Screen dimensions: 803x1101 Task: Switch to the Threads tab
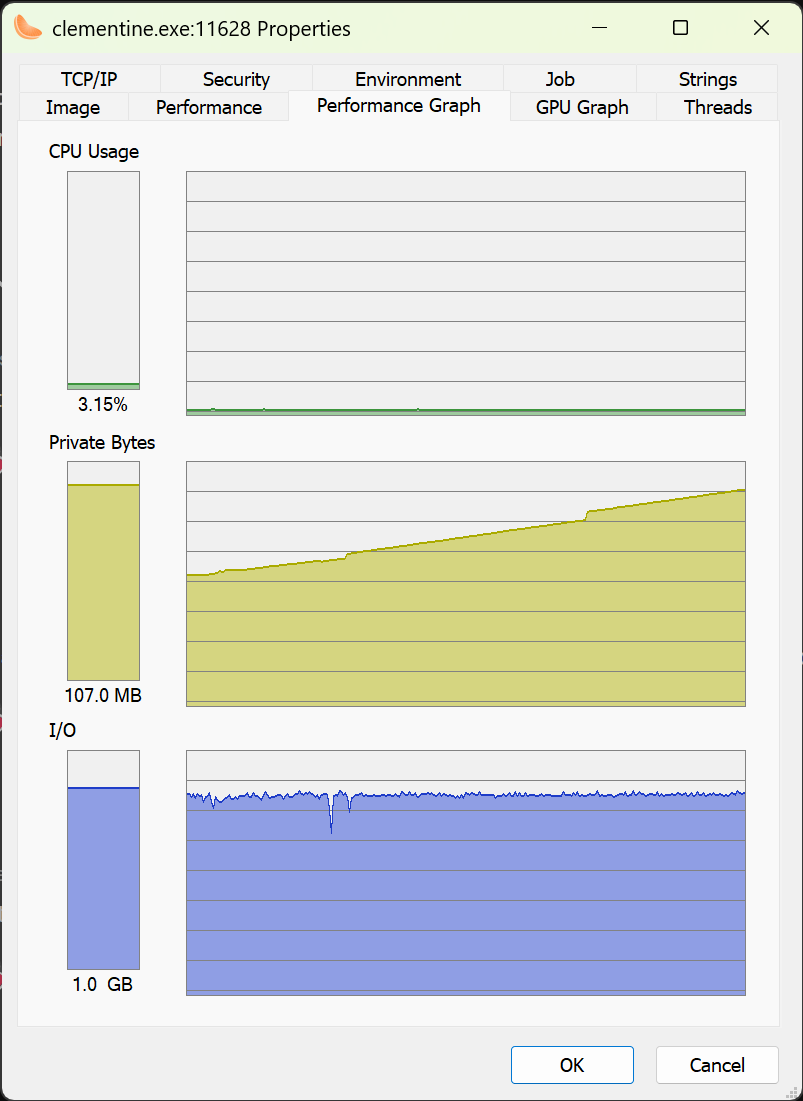[x=717, y=107]
